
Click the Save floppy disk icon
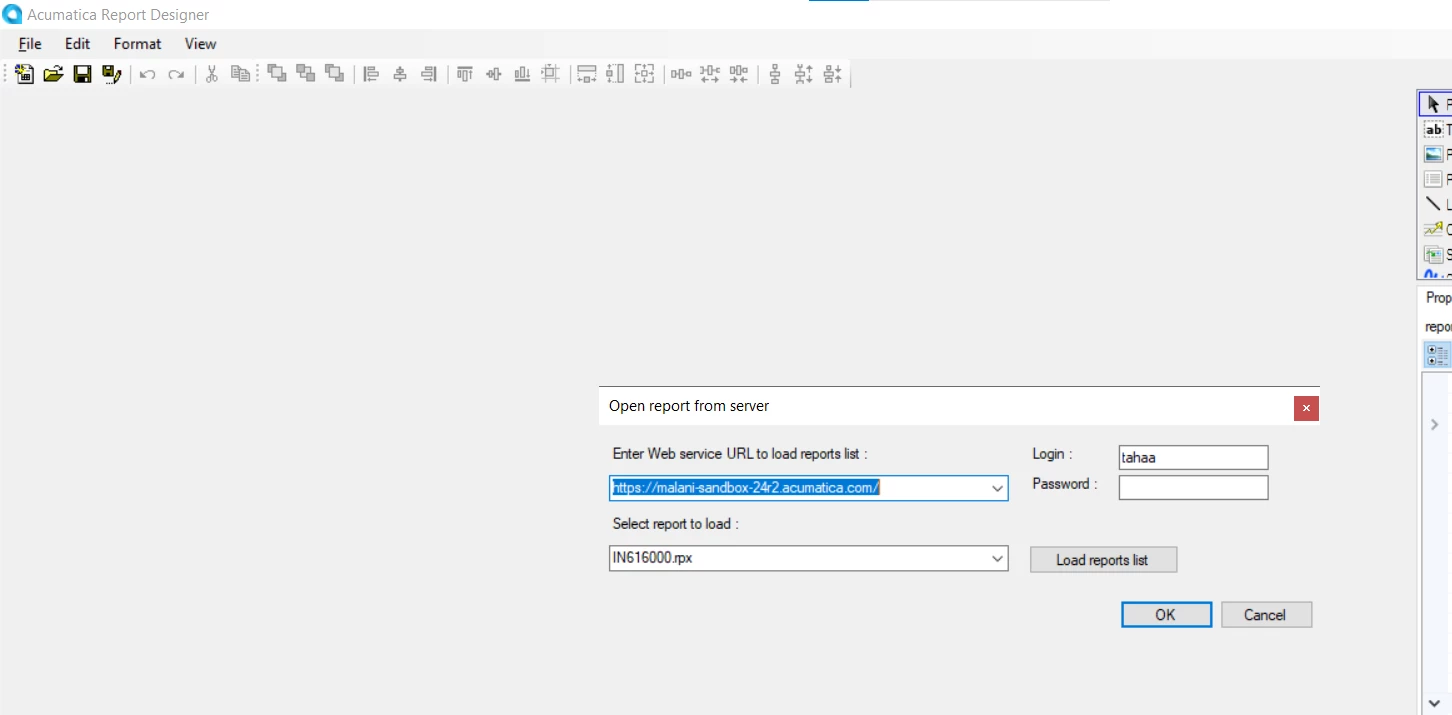click(83, 74)
